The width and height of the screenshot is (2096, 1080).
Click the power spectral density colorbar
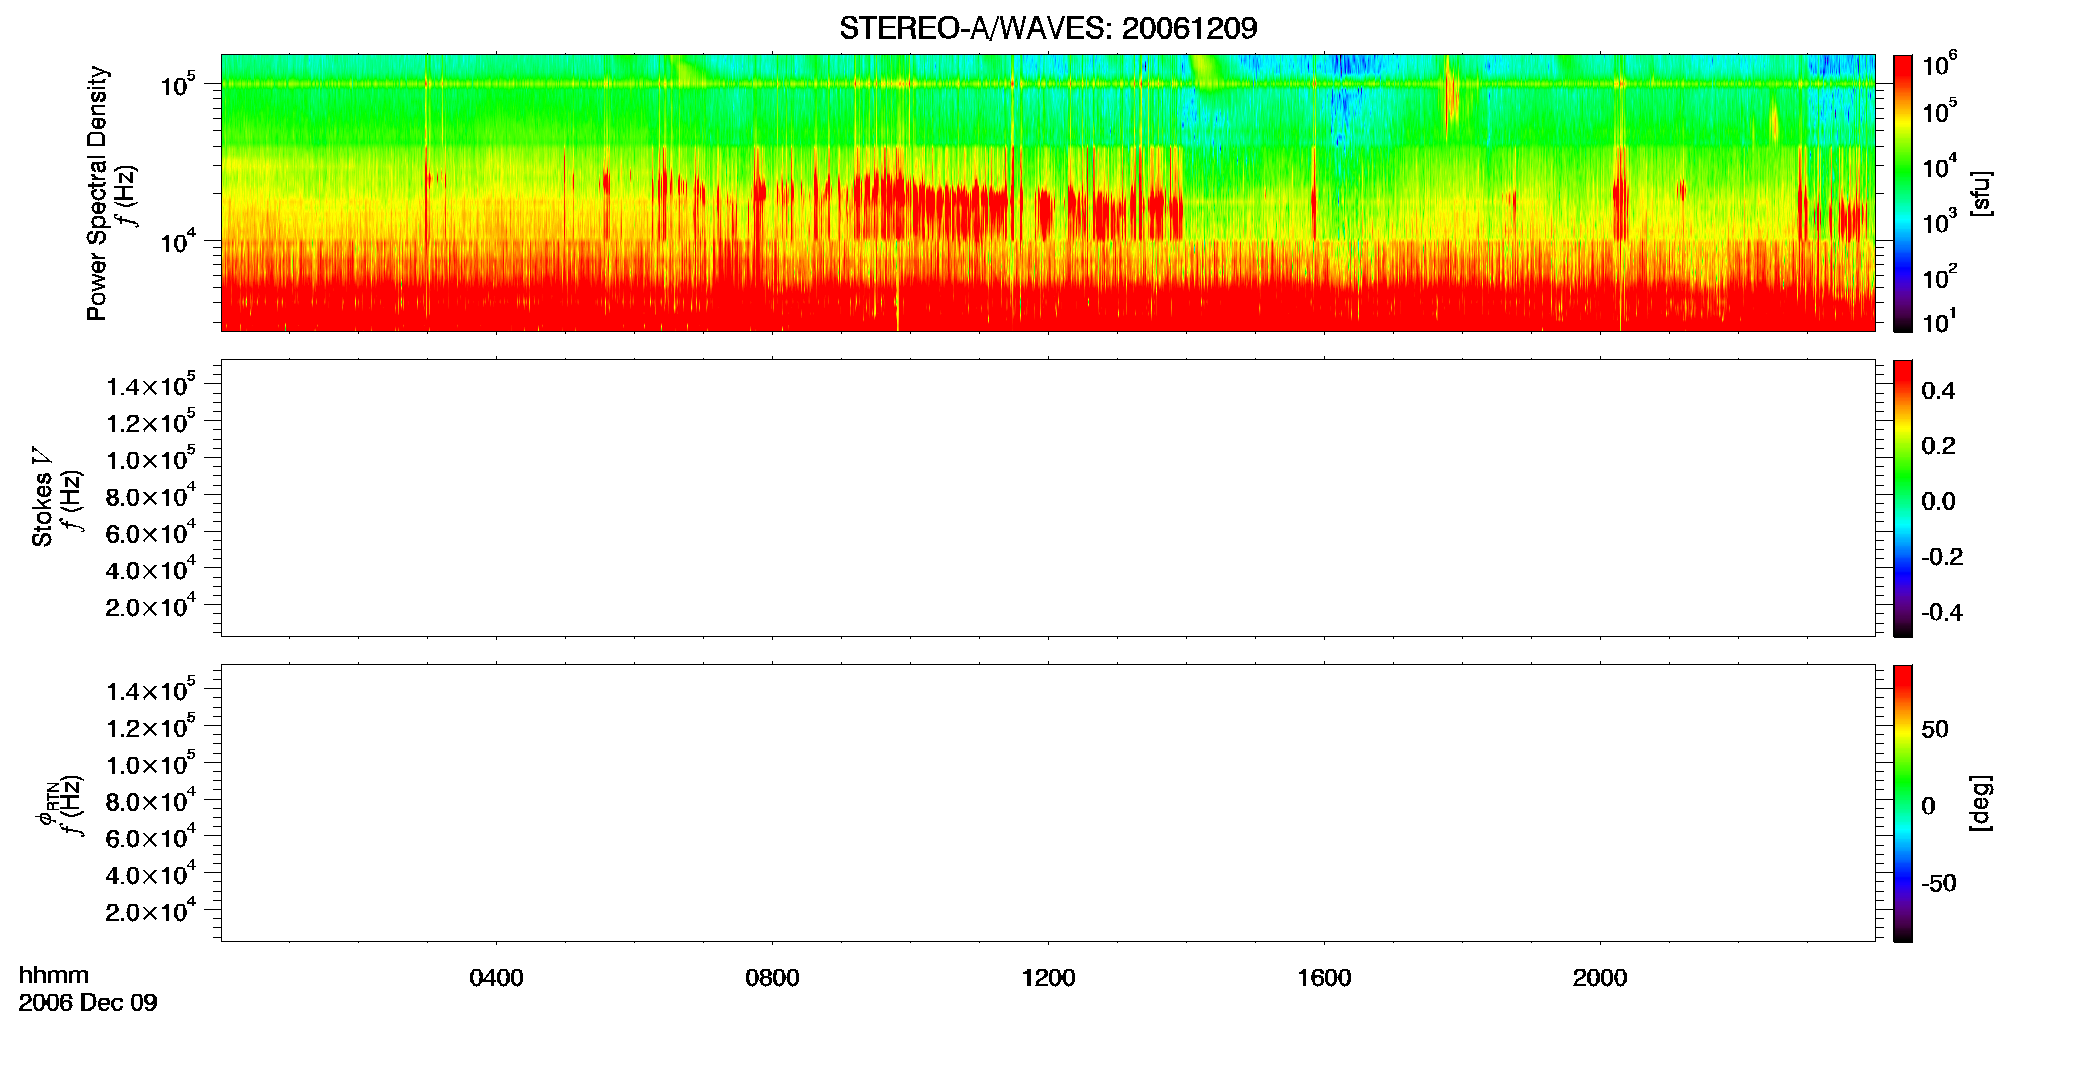coord(1903,193)
